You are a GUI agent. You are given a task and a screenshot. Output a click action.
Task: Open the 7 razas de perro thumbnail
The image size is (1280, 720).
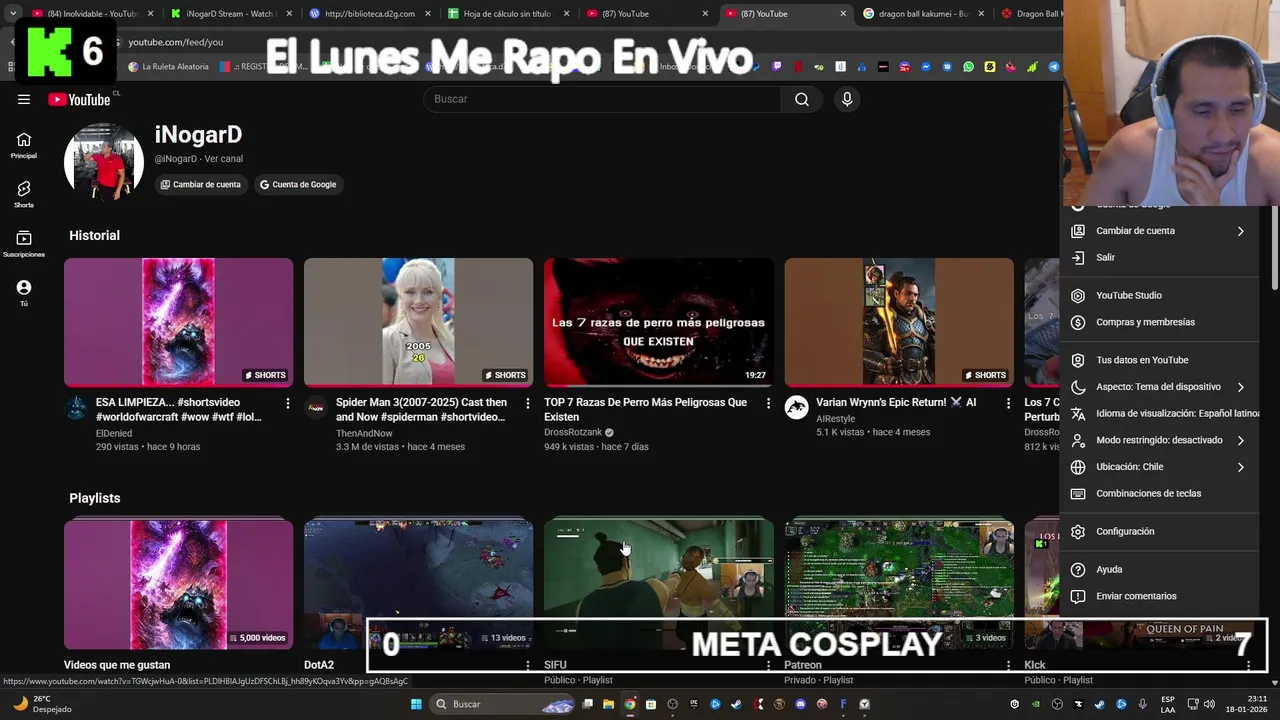(659, 322)
